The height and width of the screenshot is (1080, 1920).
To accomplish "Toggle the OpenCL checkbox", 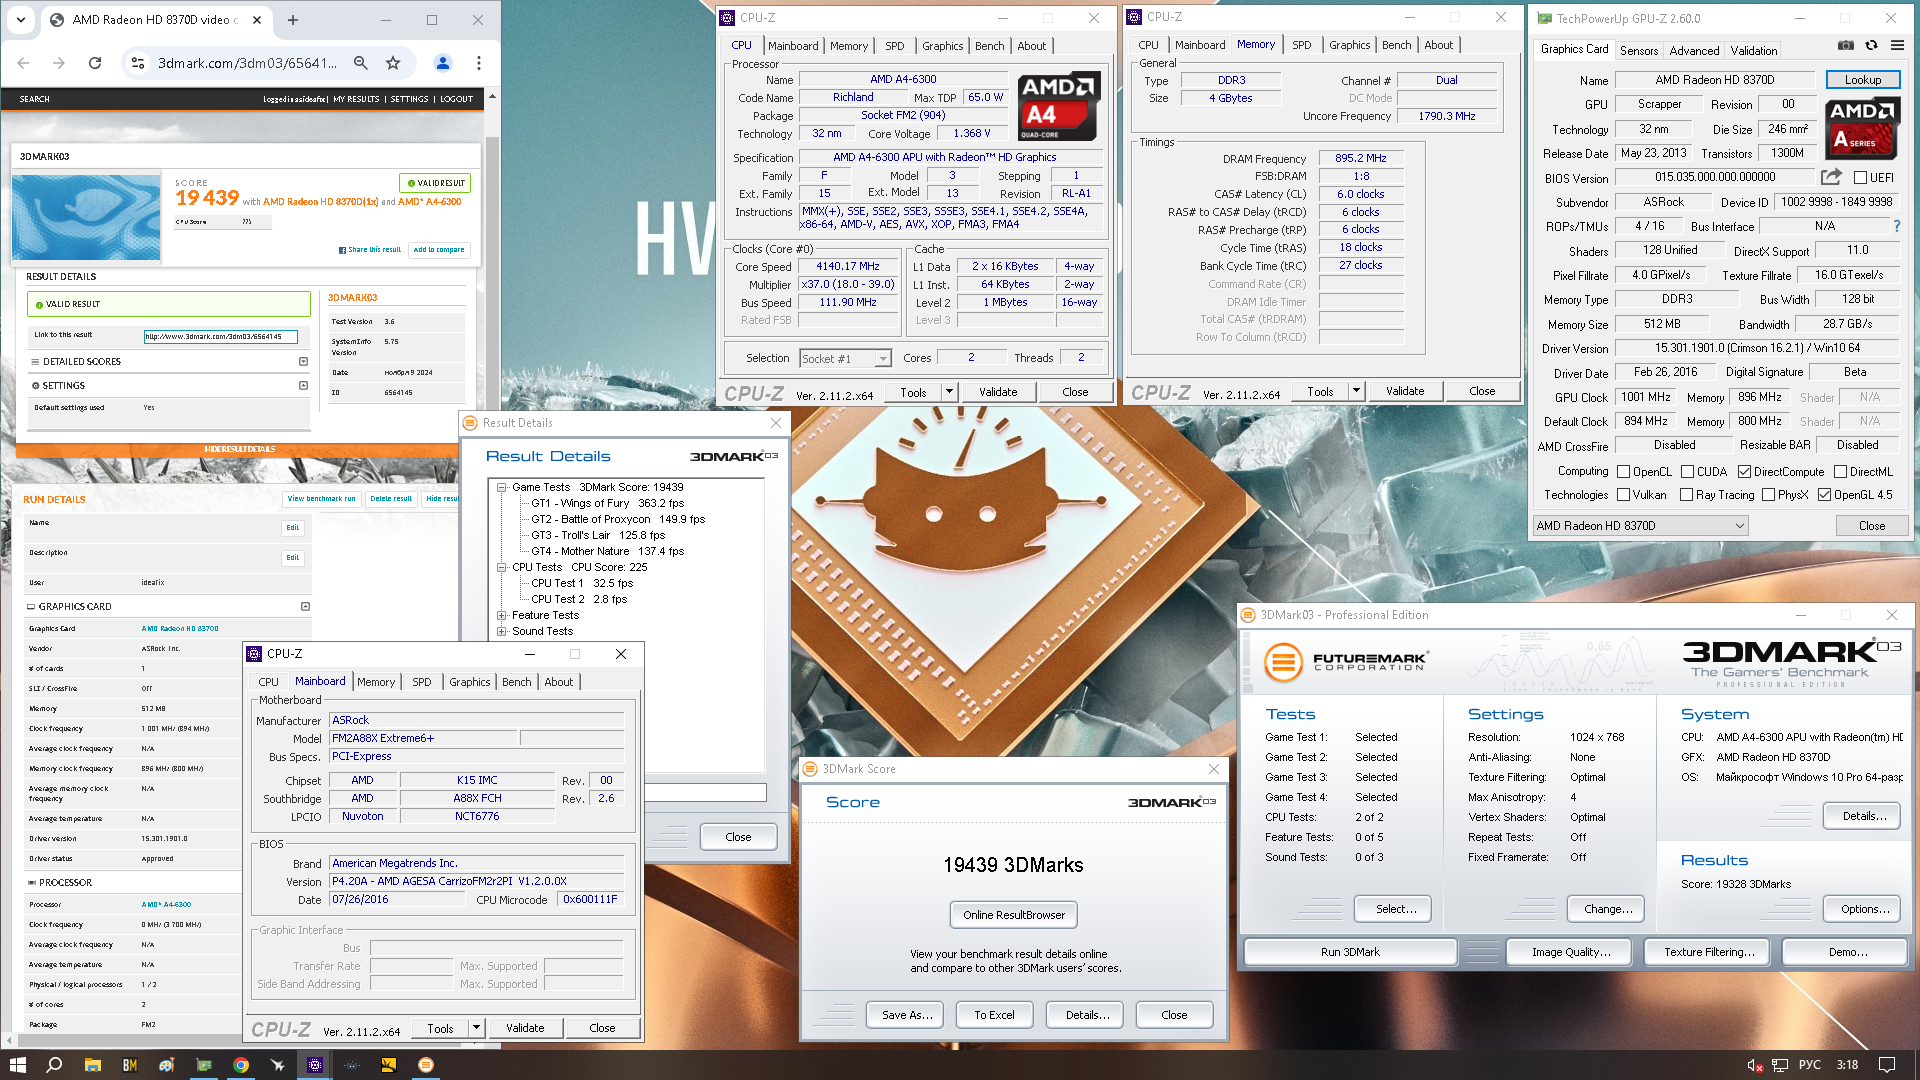I will pos(1624,472).
